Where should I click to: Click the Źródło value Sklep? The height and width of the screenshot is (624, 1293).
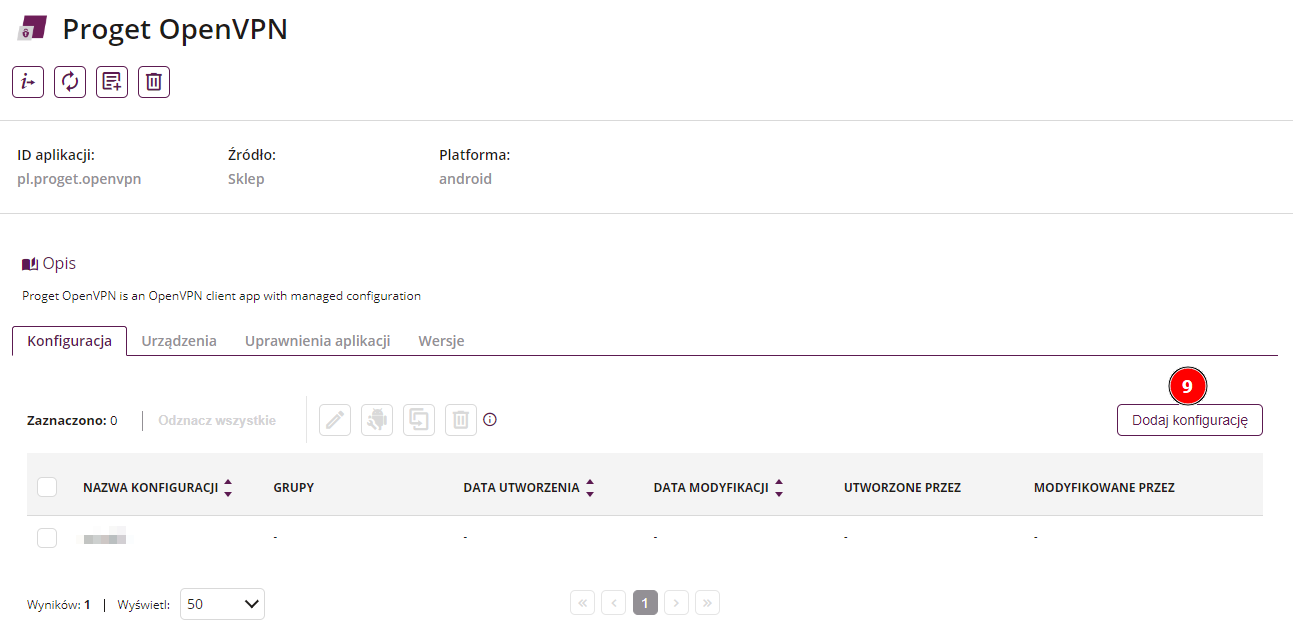[x=246, y=179]
